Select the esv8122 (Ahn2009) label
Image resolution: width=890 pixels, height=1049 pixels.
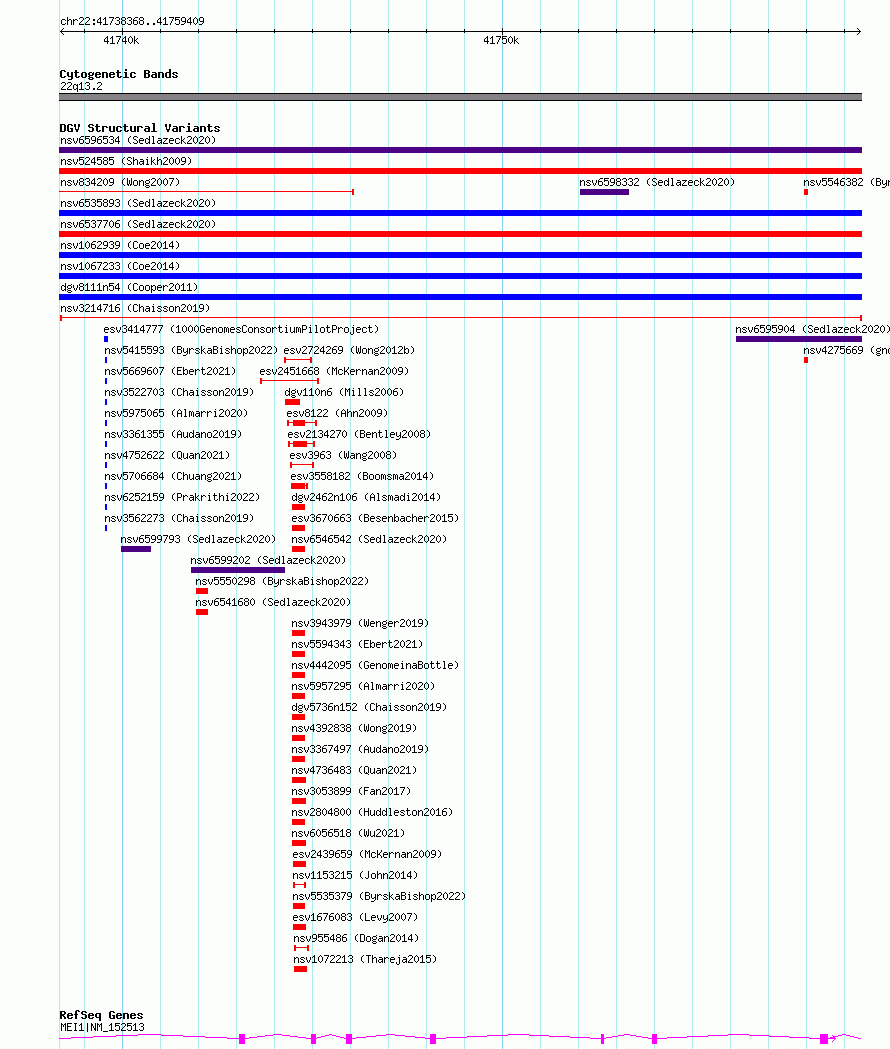point(337,413)
